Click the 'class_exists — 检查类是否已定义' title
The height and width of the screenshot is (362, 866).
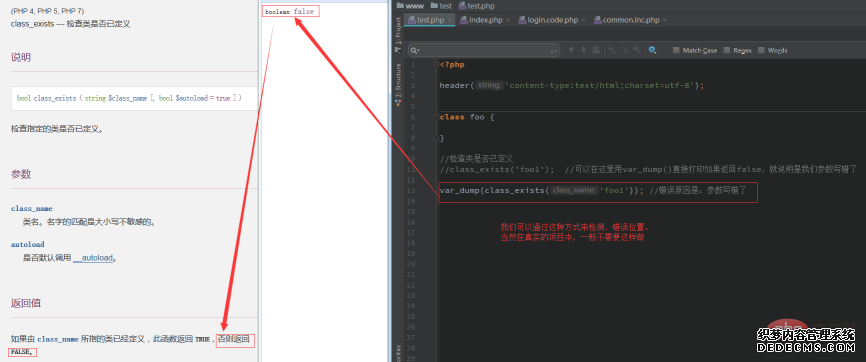pyautogui.click(x=71, y=24)
